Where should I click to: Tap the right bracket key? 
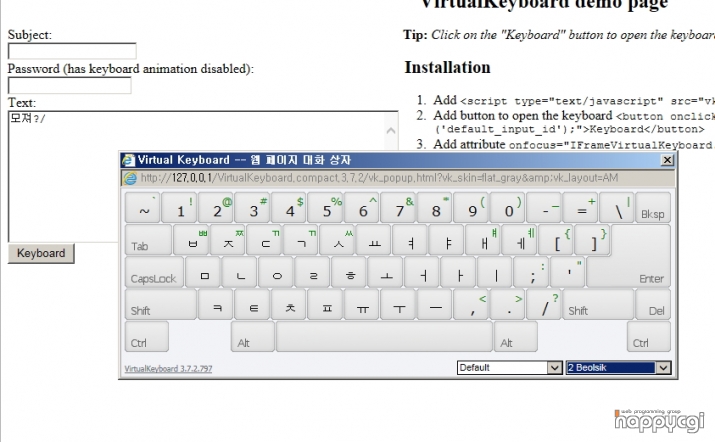pos(592,239)
